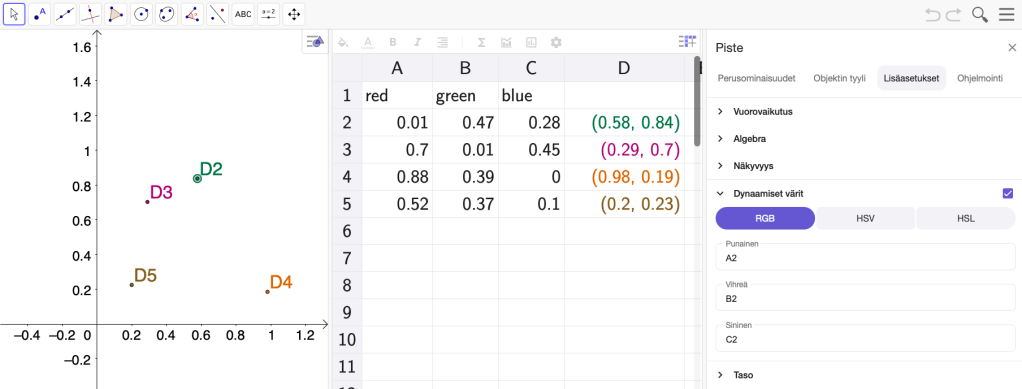The height and width of the screenshot is (389, 1022).
Task: Select the ABC text tool
Action: tap(243, 14)
